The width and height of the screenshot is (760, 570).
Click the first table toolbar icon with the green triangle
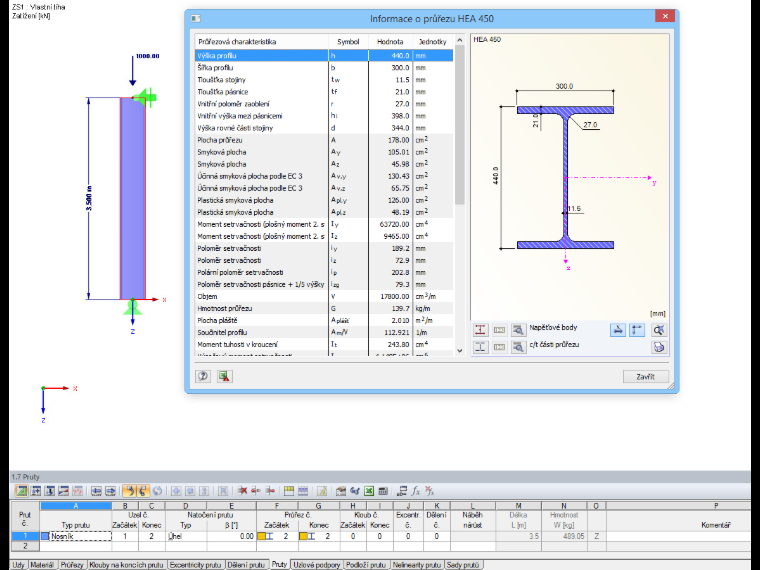(x=21, y=491)
